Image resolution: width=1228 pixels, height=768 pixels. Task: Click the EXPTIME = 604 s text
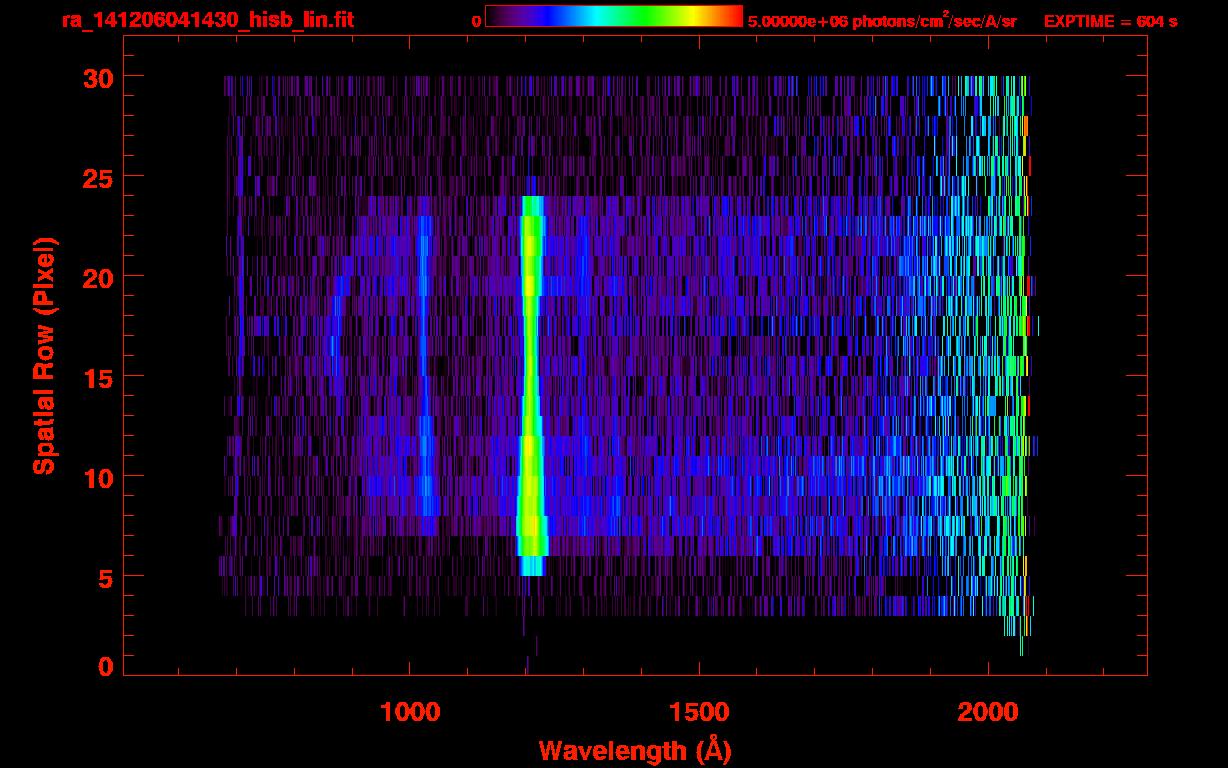(x=1110, y=21)
